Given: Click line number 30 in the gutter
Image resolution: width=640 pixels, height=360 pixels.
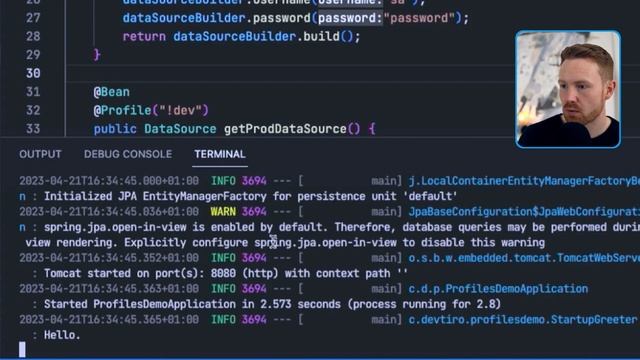Looking at the screenshot, I should click(33, 73).
